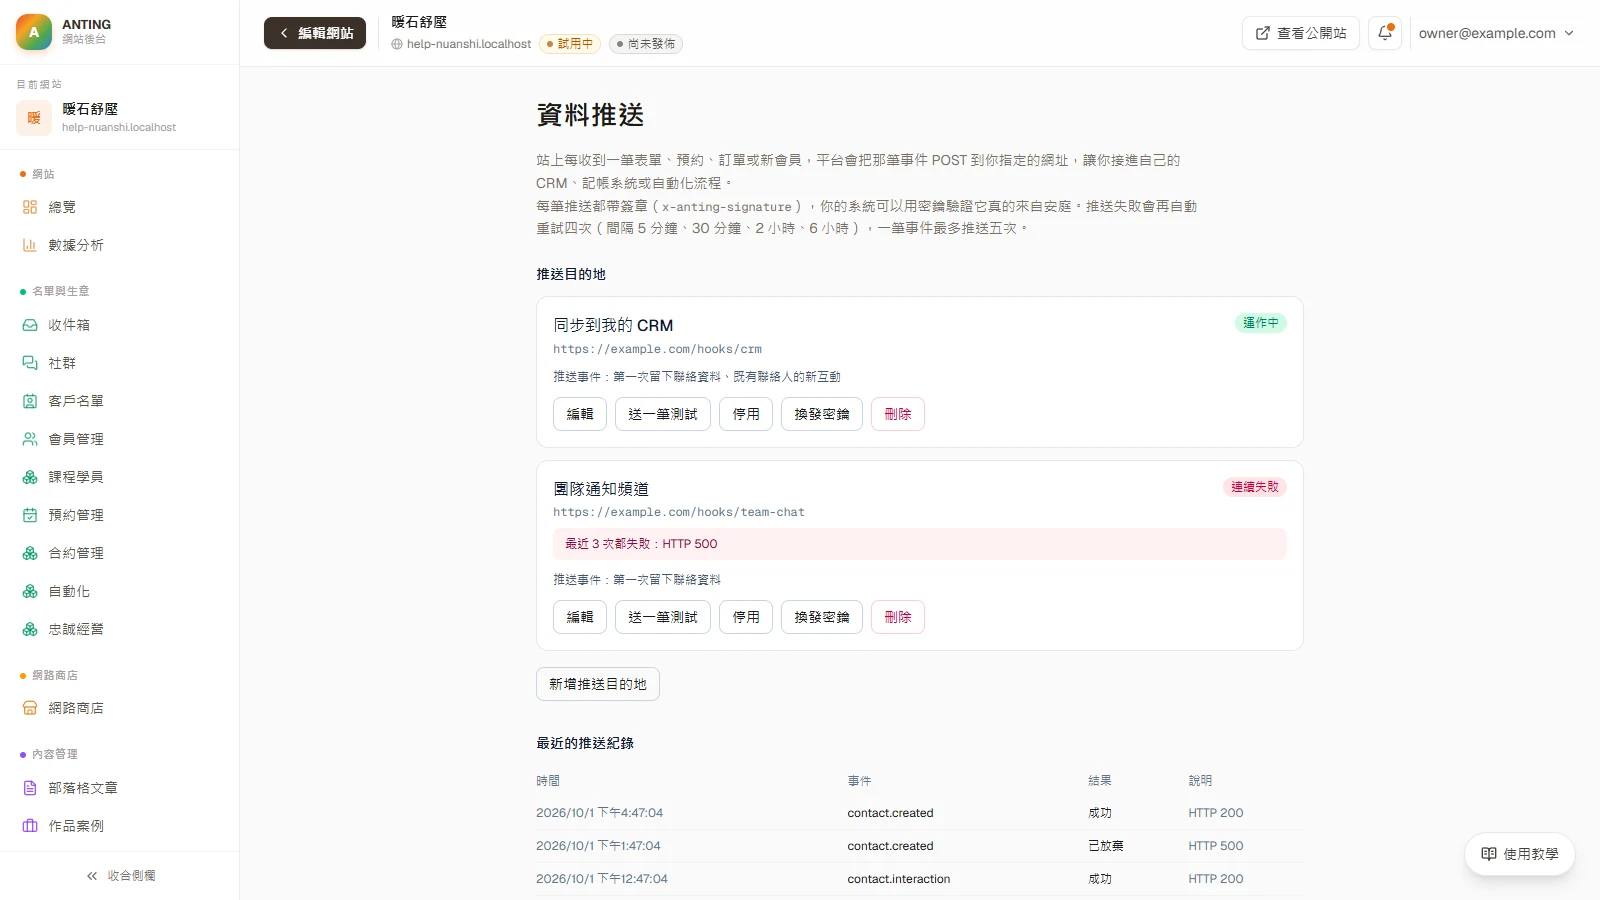Click the contact.interaction event cell
1600x900 pixels.
click(x=899, y=879)
